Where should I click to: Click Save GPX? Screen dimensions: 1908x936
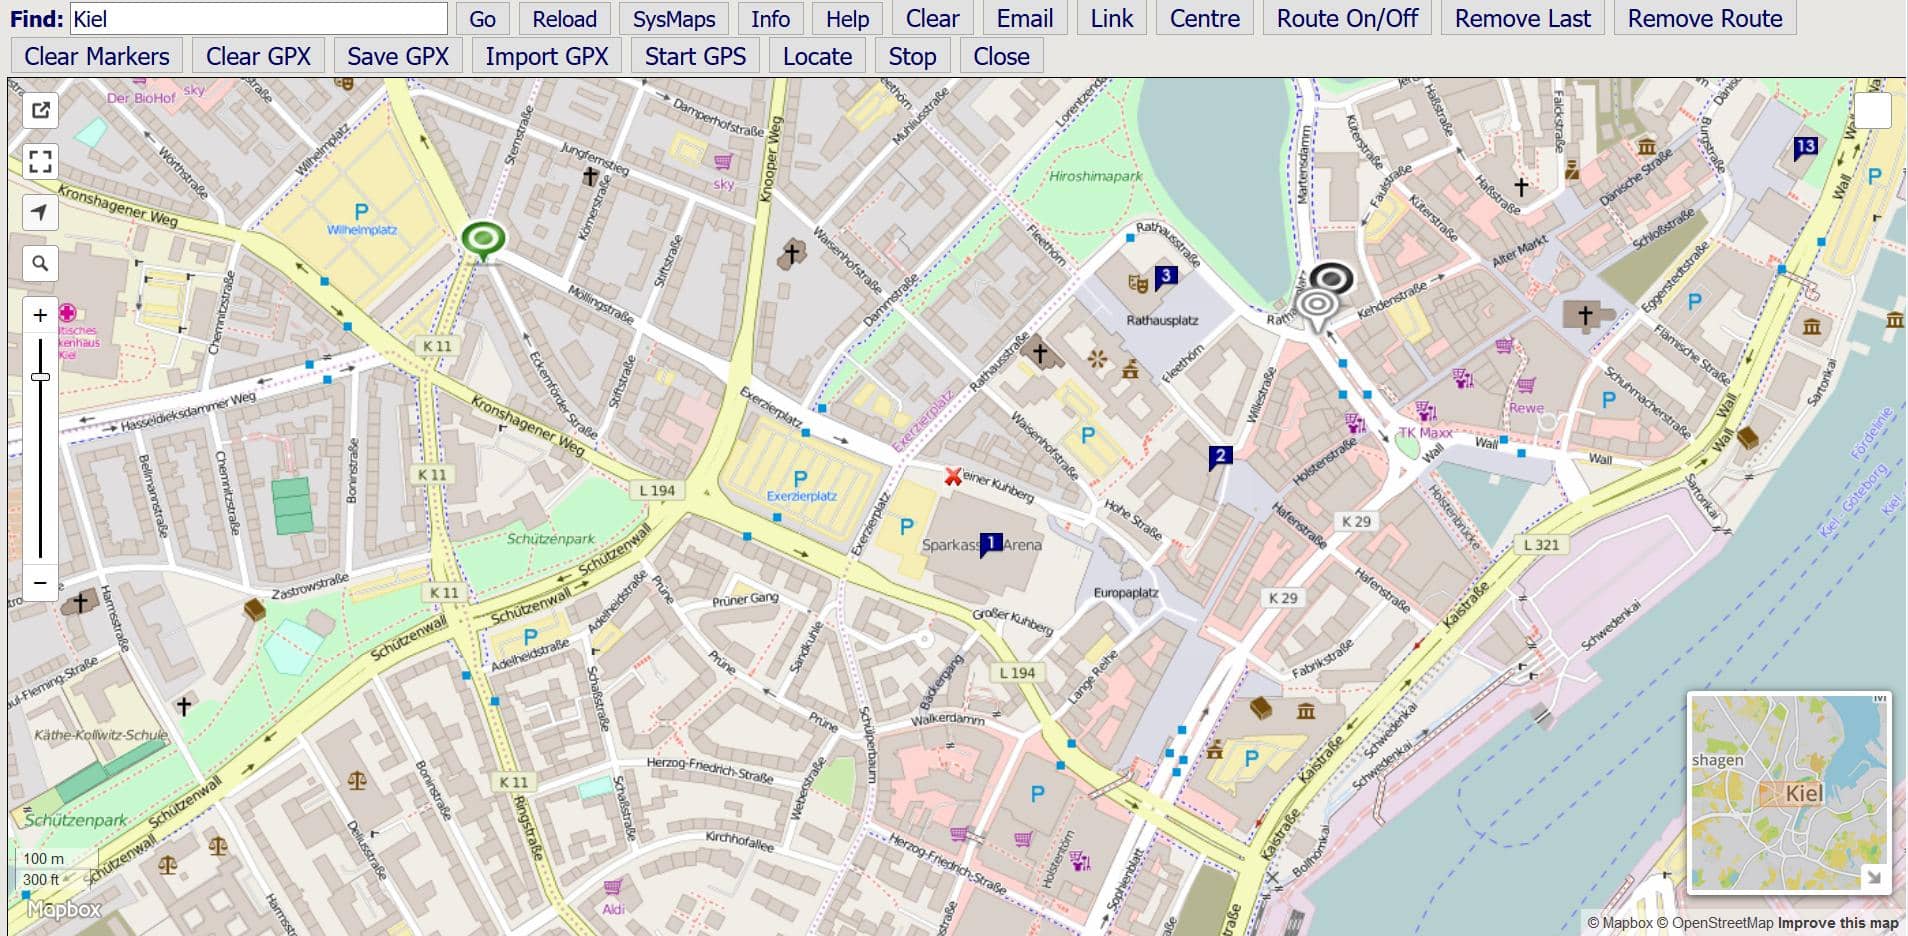(398, 57)
